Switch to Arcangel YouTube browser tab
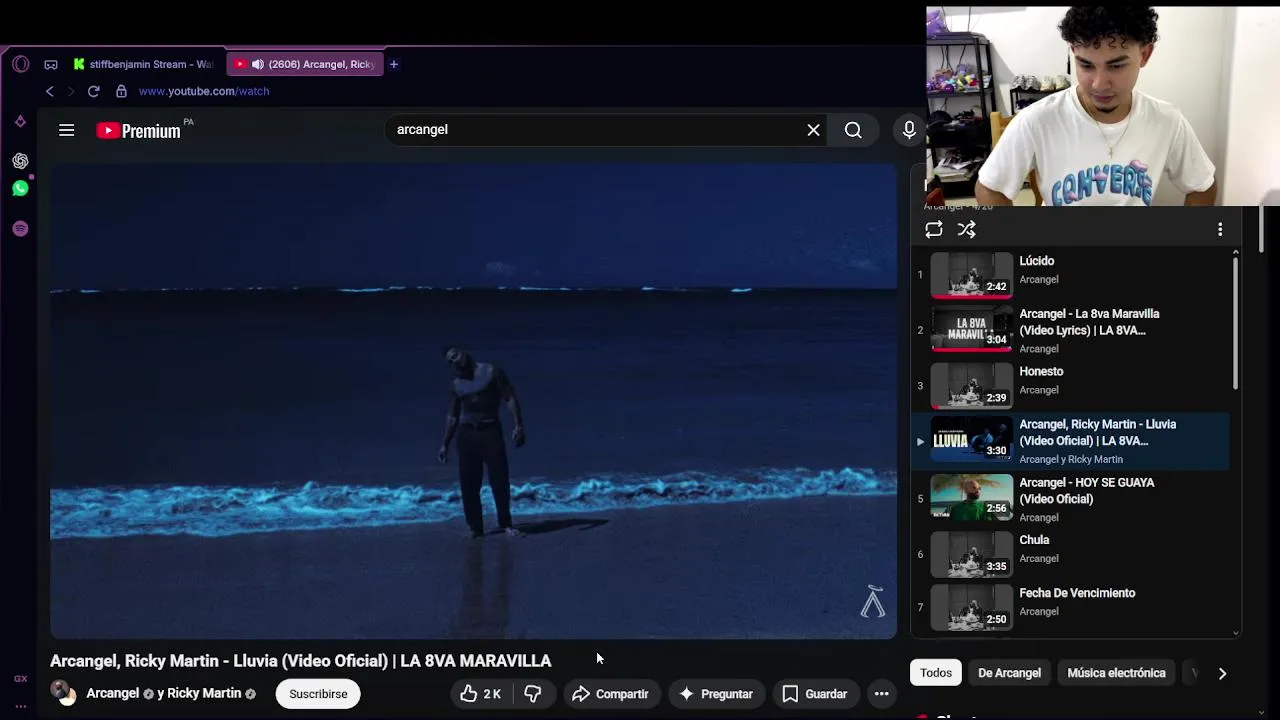1280x720 pixels. pos(305,64)
